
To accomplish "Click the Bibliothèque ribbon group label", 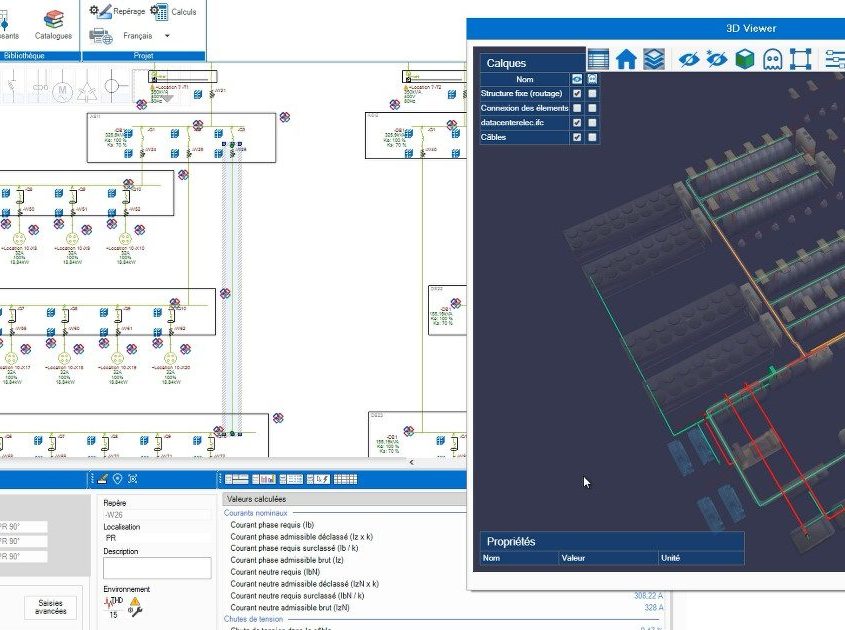I will (24, 56).
